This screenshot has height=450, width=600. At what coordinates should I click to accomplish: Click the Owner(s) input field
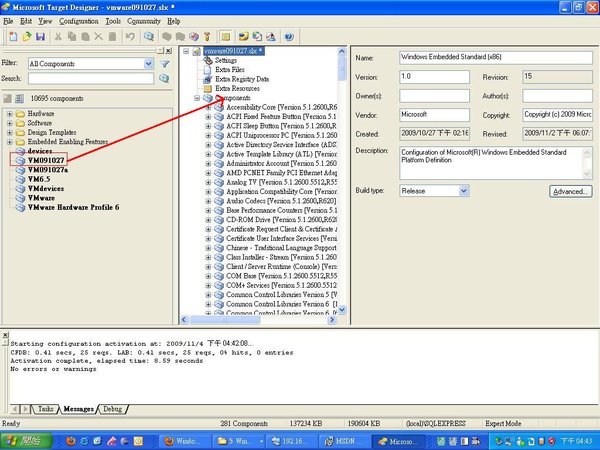click(434, 96)
